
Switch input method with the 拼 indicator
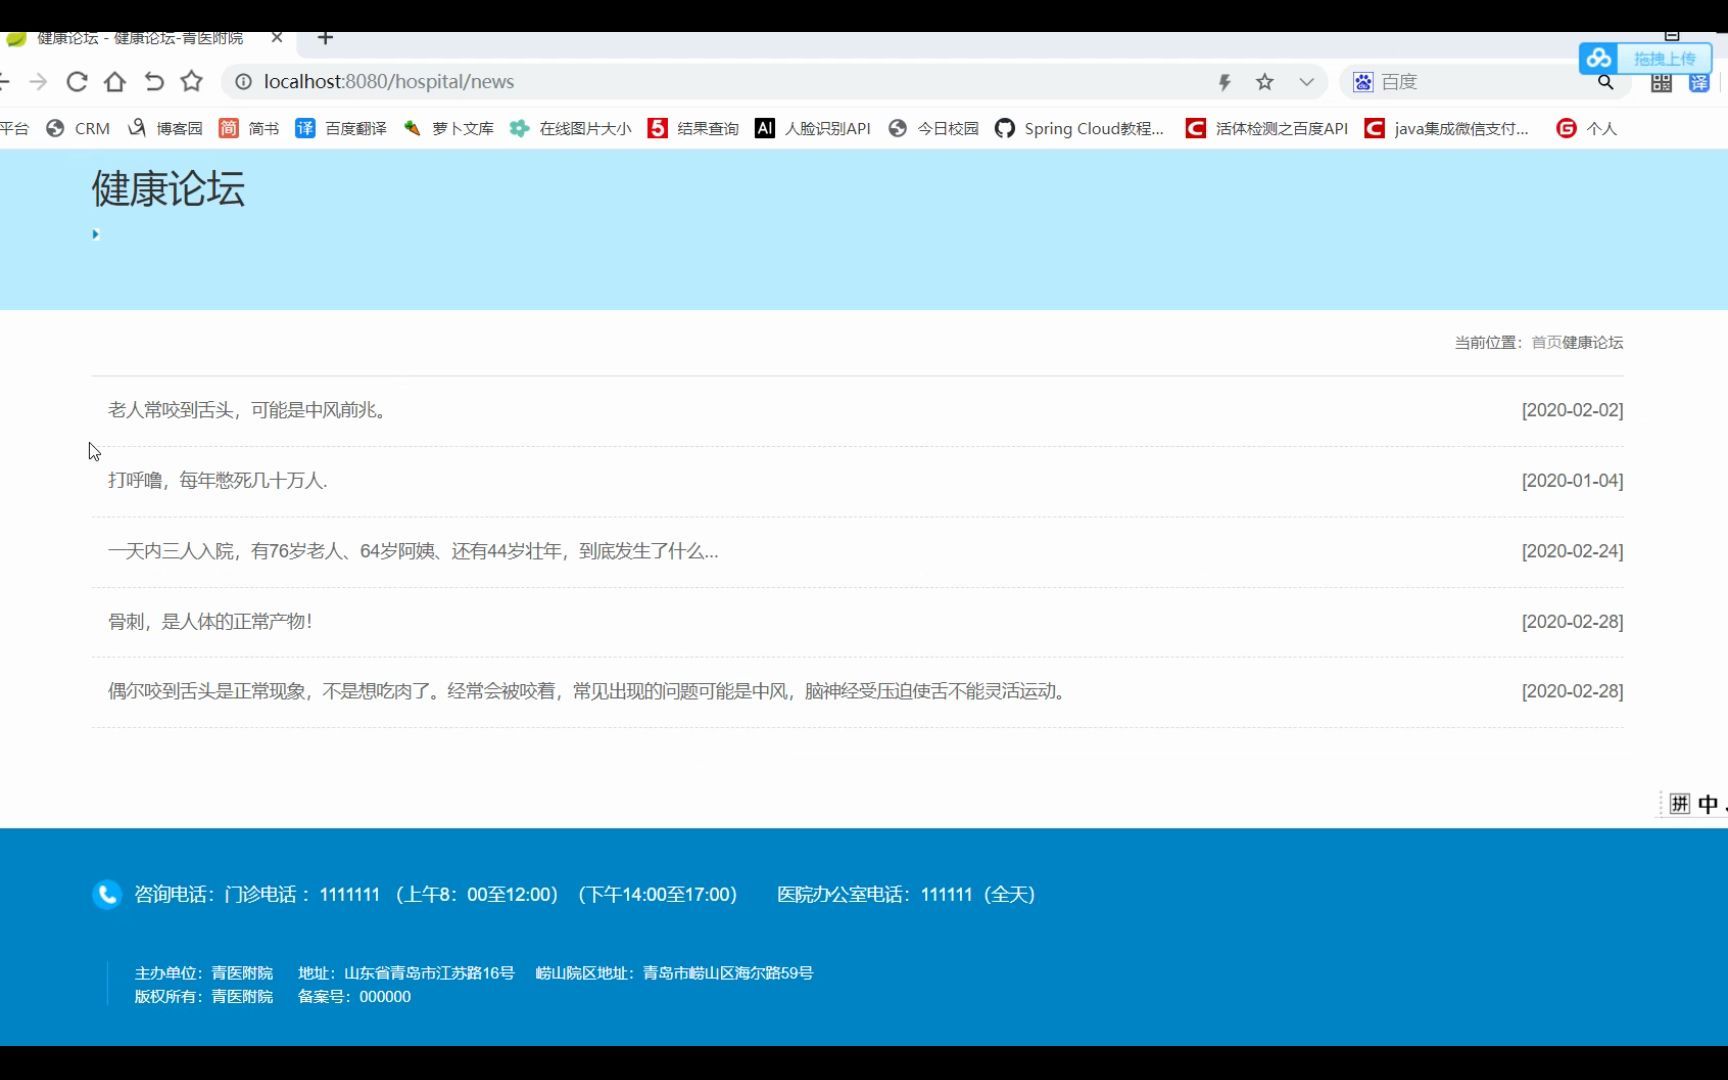pos(1679,804)
